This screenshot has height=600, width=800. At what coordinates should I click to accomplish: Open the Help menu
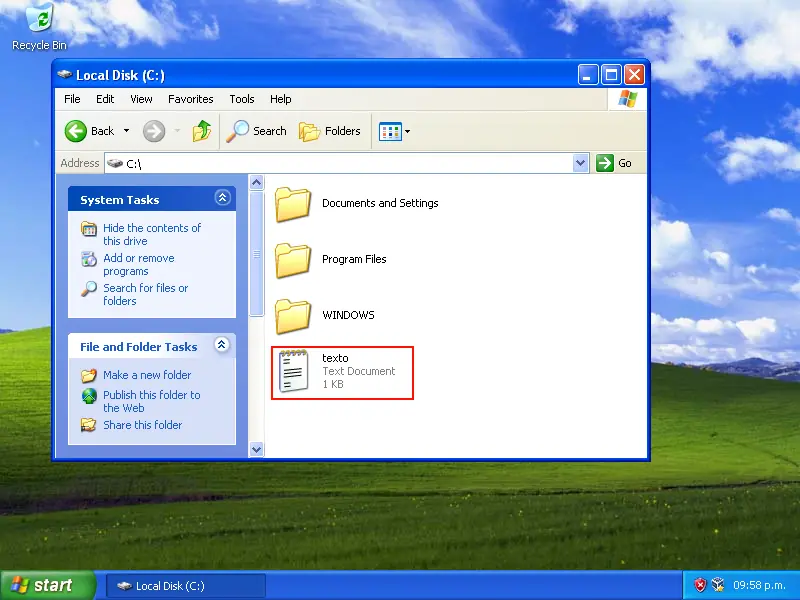pos(281,99)
